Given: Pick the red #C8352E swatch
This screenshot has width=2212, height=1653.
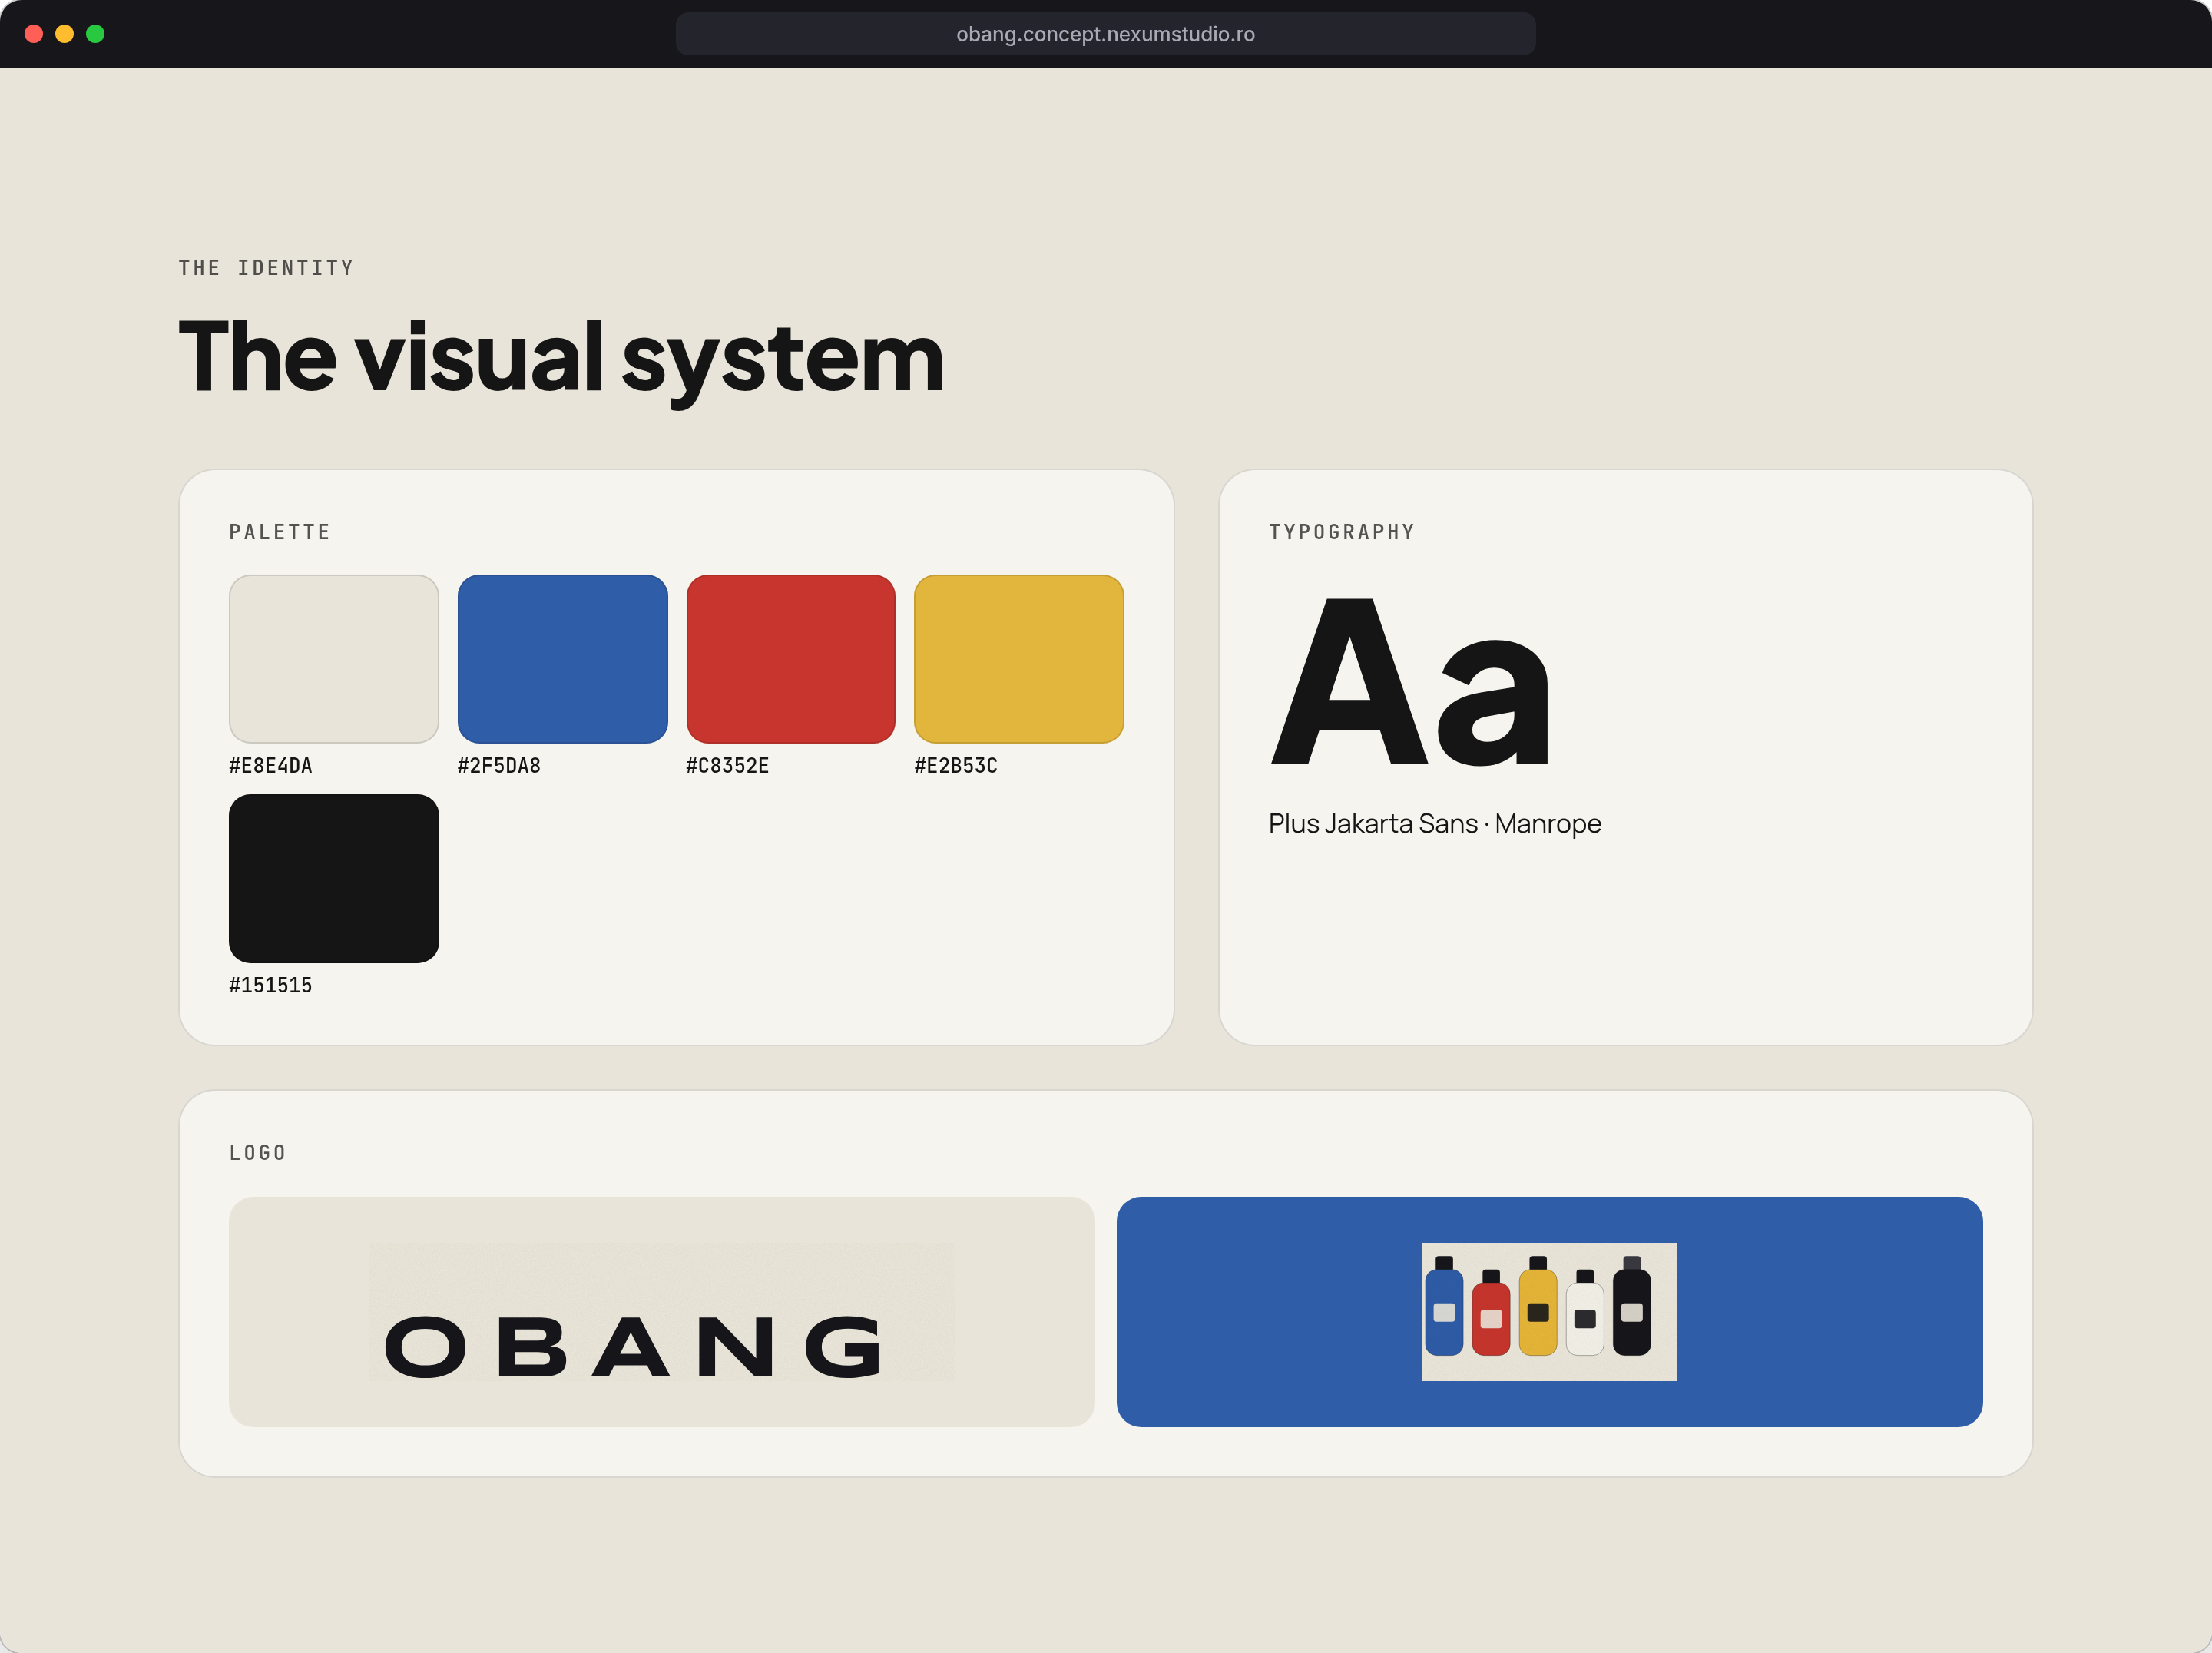Looking at the screenshot, I should click(x=791, y=659).
